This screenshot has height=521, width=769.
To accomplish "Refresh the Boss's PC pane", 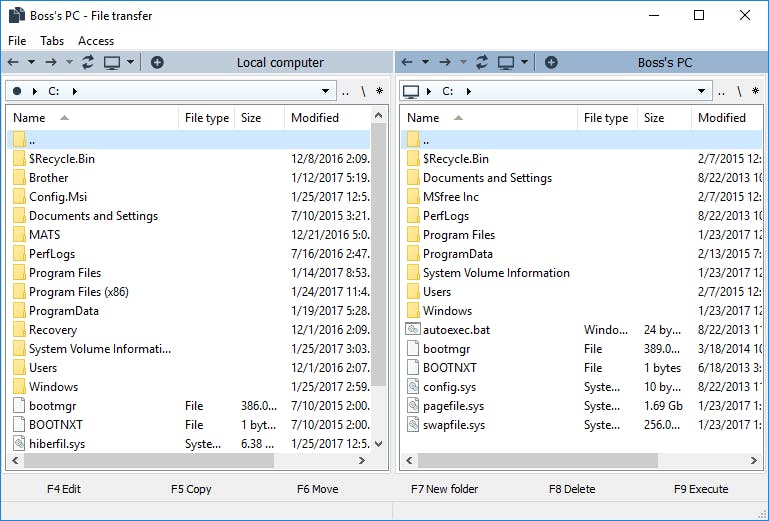I will (482, 62).
